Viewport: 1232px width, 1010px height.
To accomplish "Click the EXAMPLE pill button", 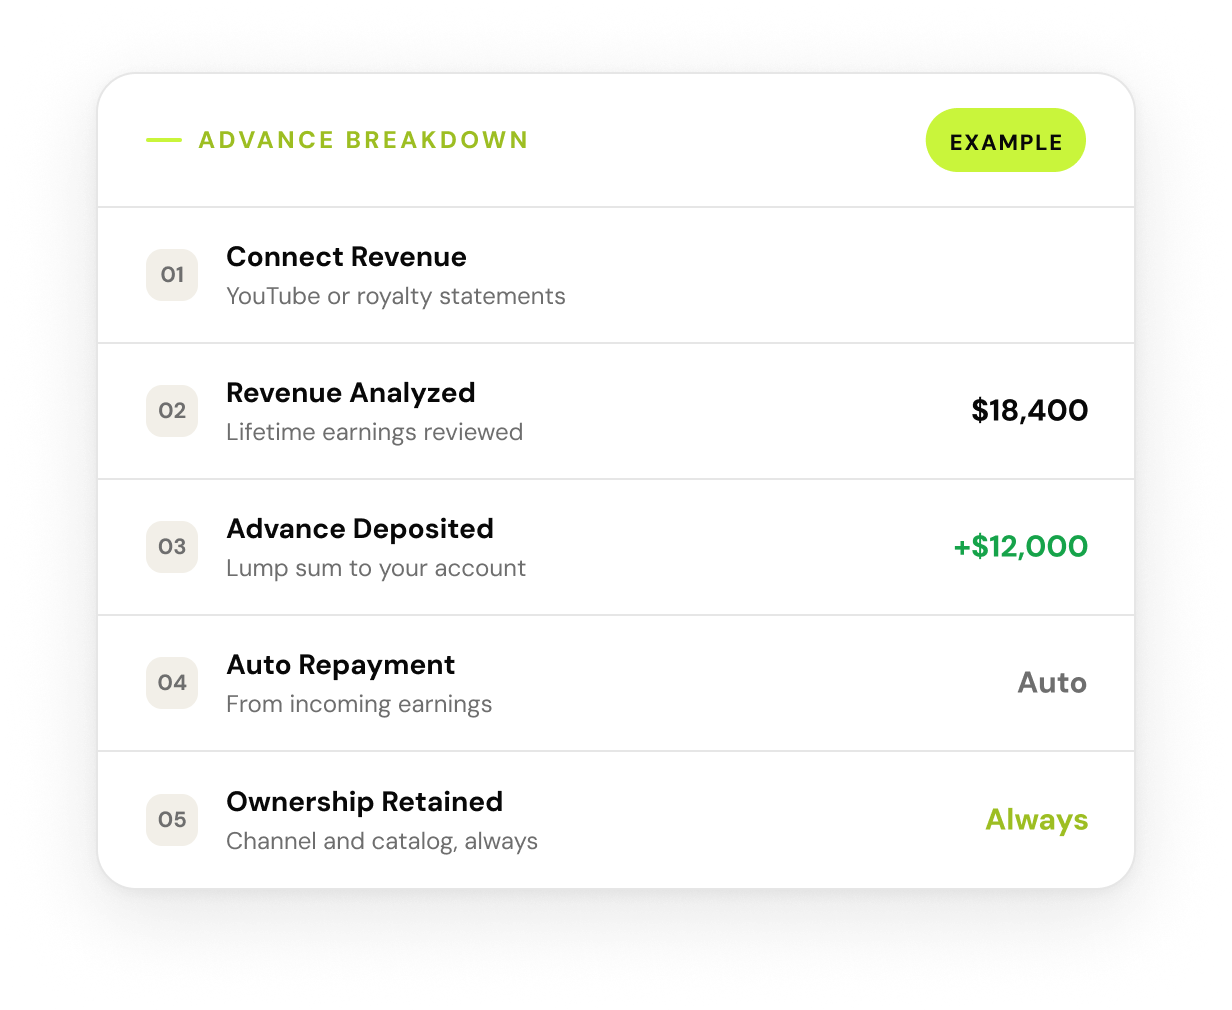I will (x=1005, y=140).
